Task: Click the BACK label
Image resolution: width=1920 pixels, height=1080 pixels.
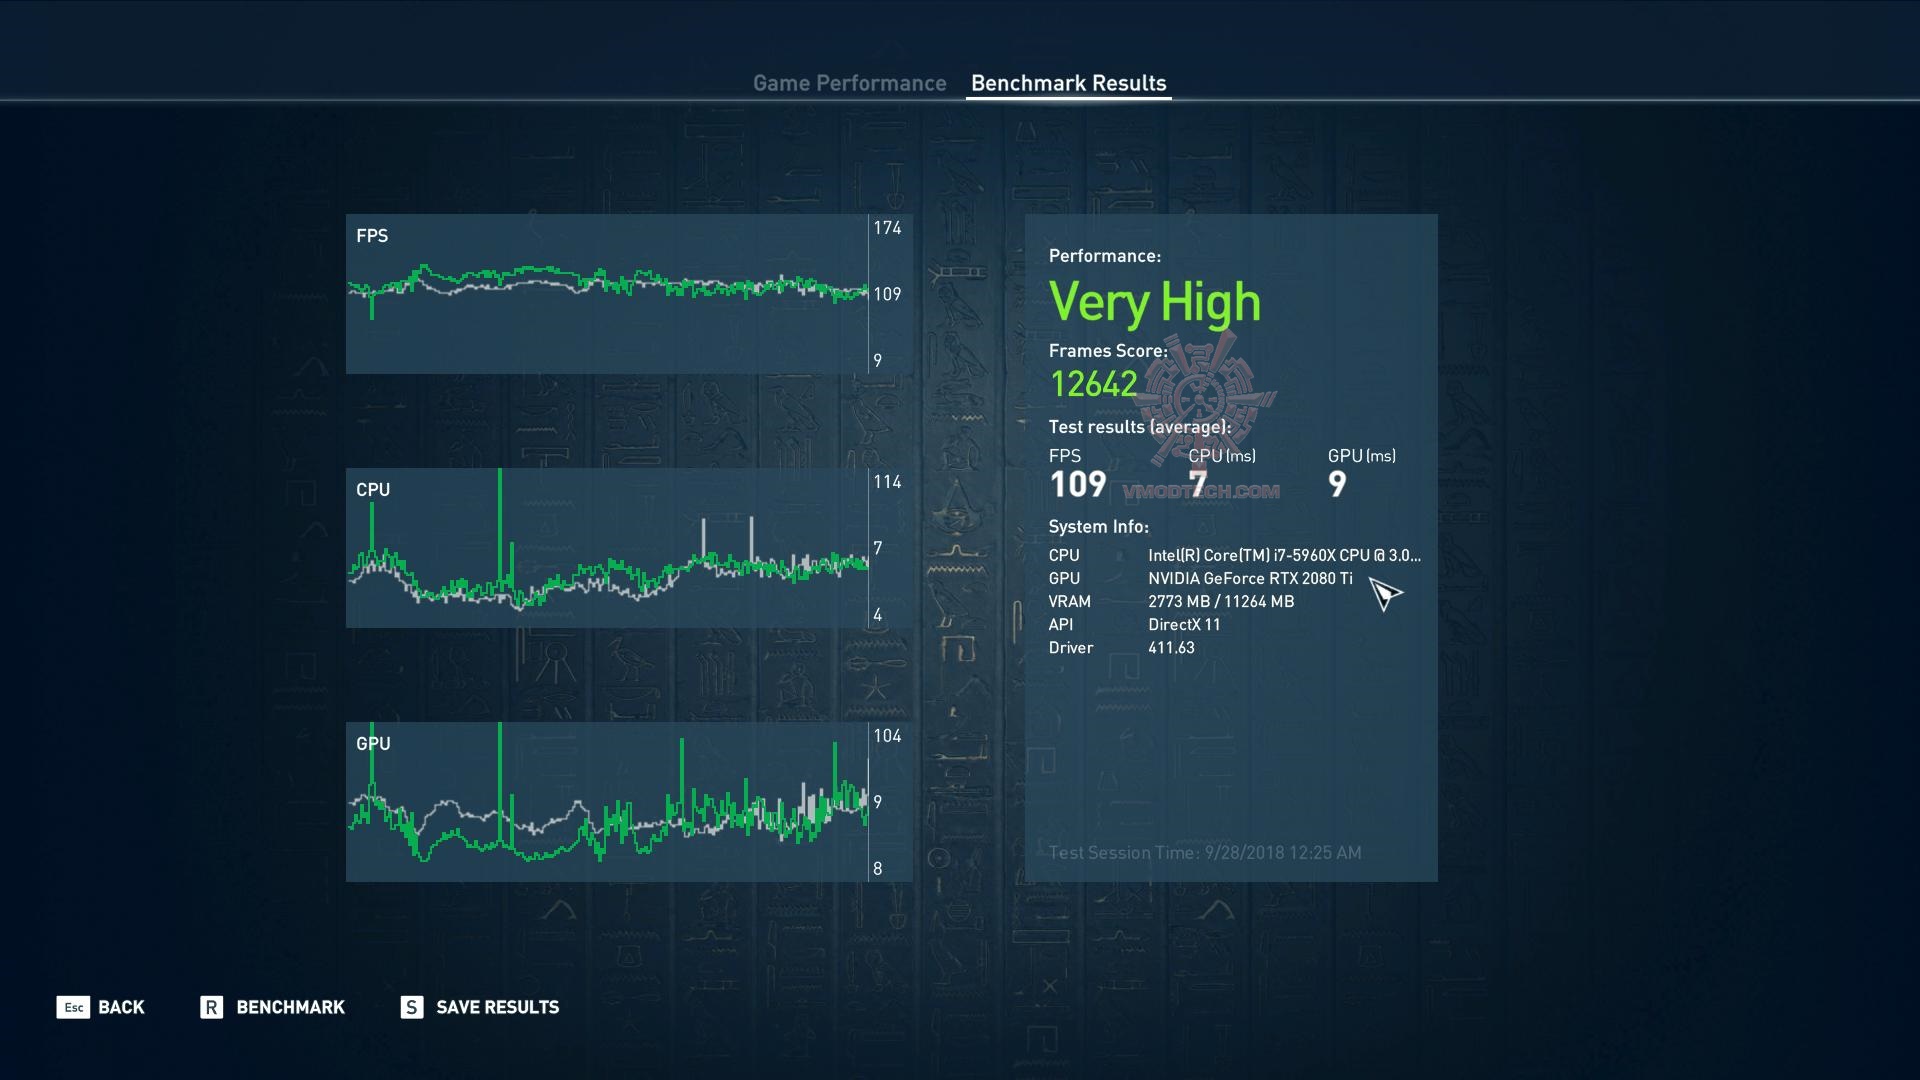Action: [121, 1007]
